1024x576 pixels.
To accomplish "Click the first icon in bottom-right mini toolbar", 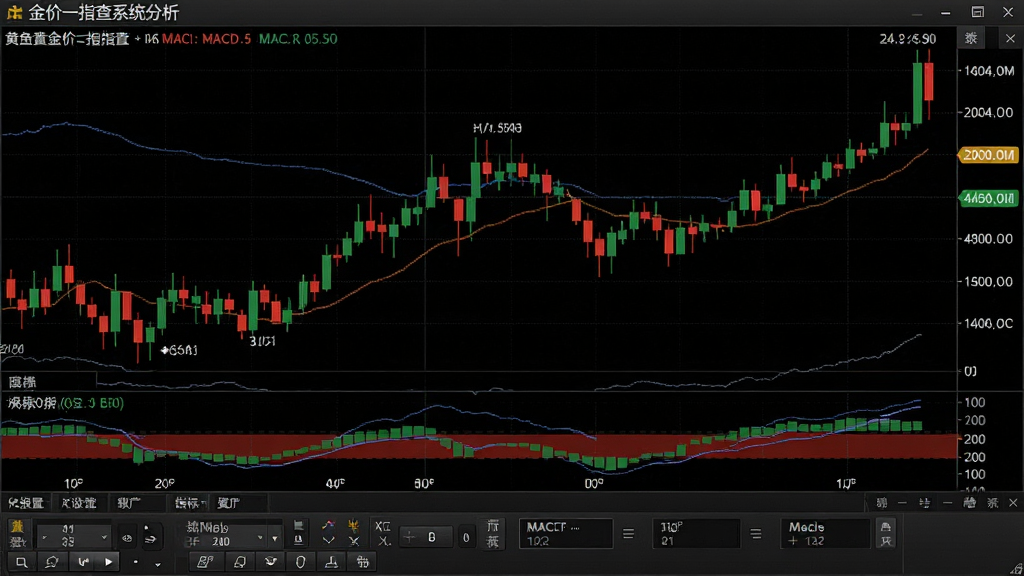I will coord(882,502).
